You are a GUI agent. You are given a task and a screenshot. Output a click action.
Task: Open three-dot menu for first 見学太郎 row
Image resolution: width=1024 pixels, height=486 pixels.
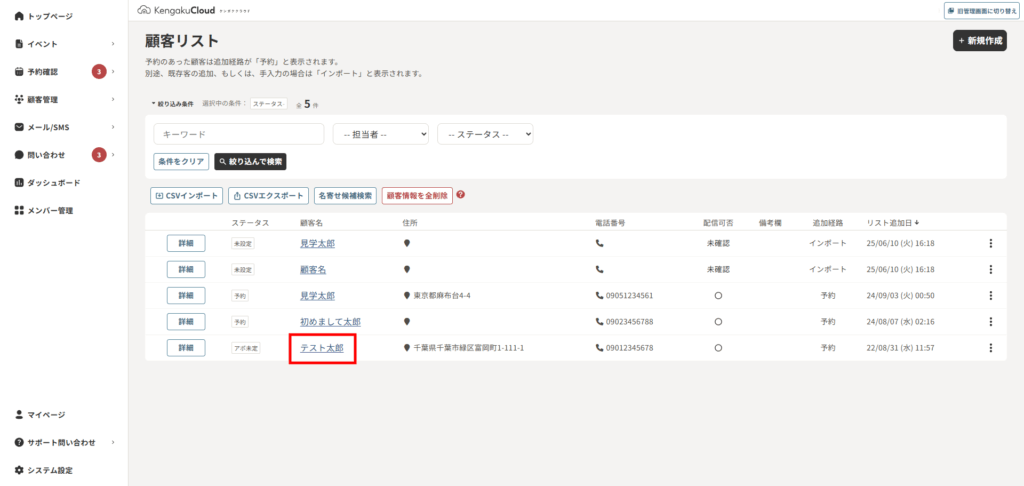coord(990,243)
